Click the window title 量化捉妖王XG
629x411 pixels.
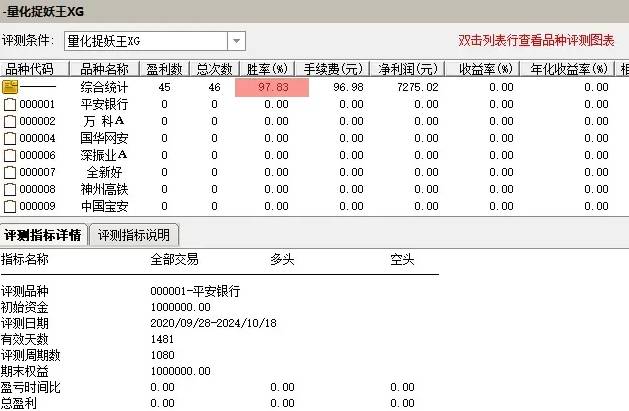[x=45, y=12]
